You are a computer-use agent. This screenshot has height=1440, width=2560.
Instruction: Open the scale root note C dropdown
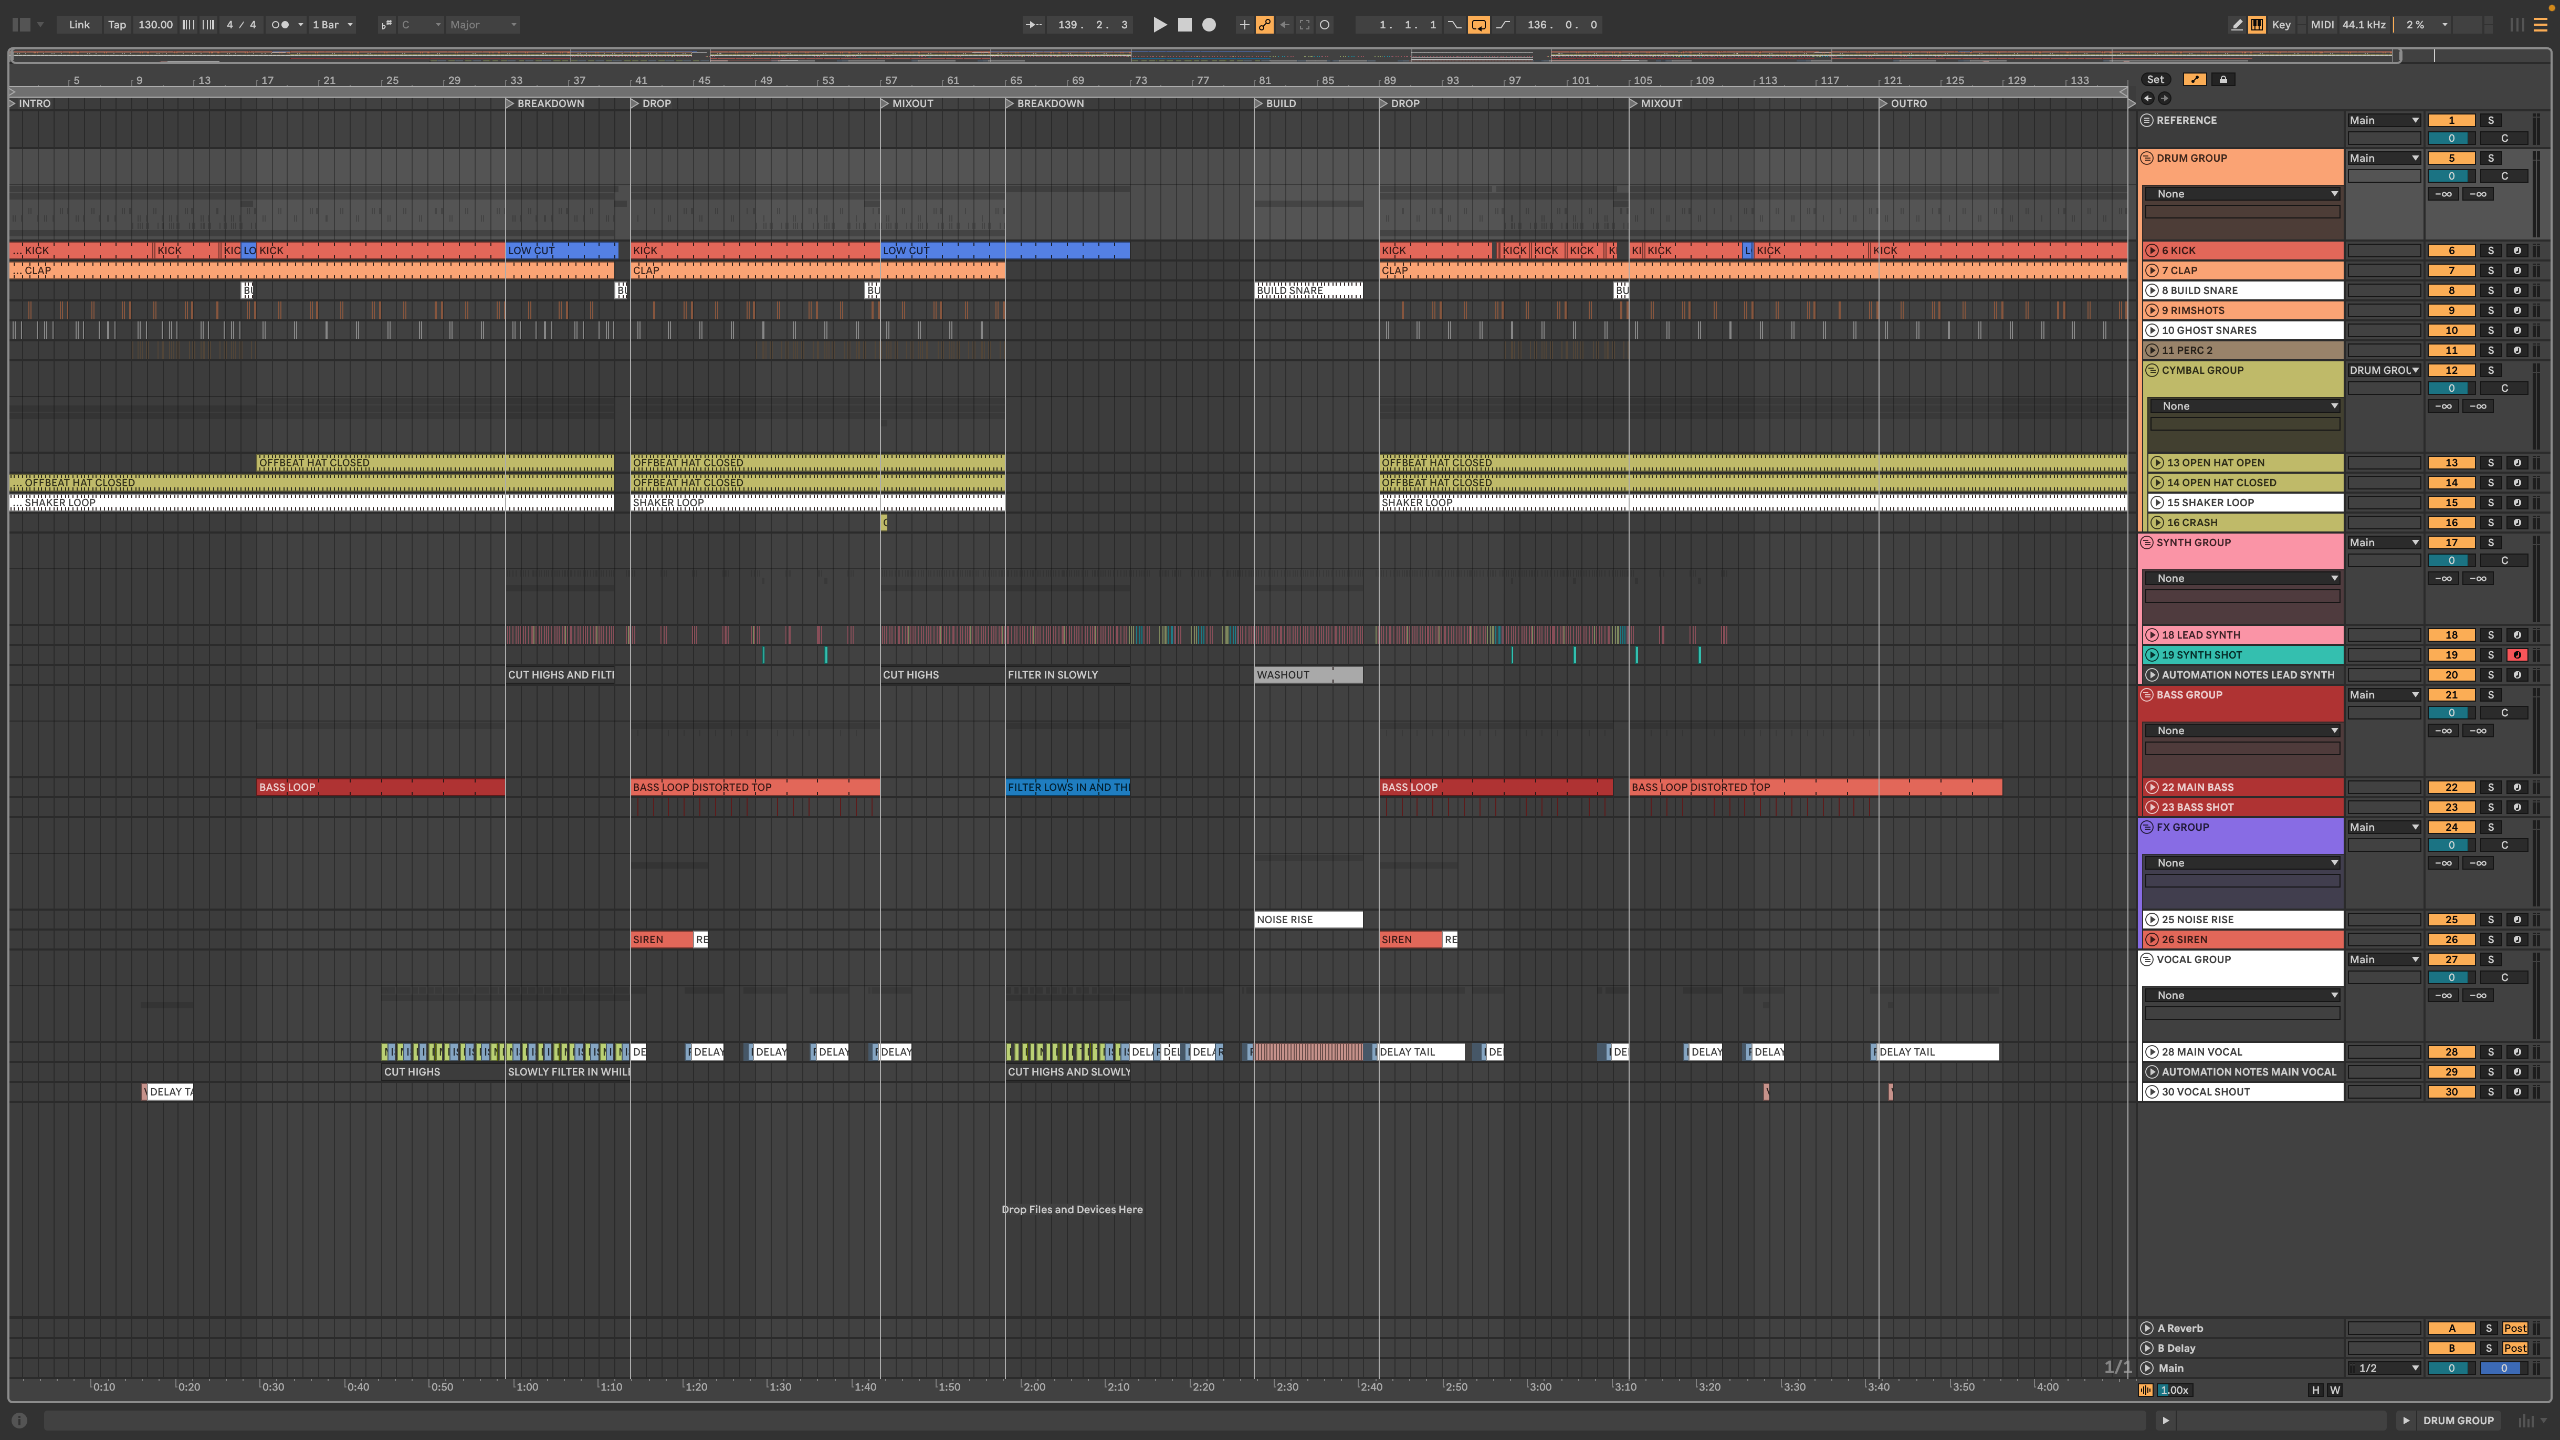421,25
